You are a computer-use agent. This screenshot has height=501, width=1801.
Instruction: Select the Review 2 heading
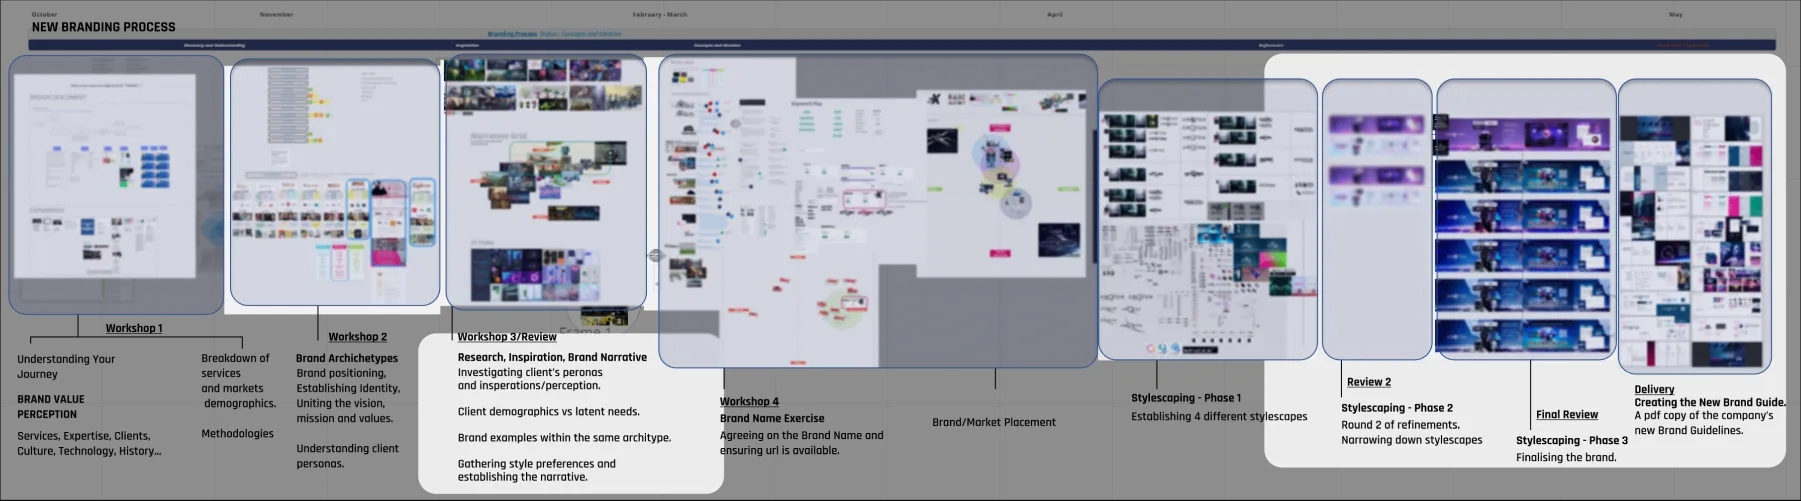pos(1369,382)
